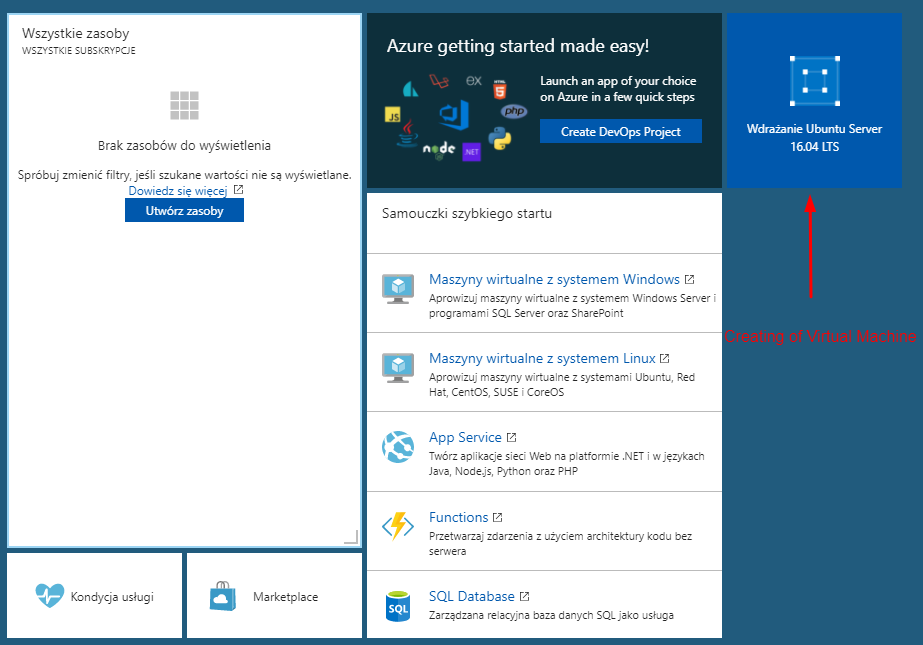This screenshot has width=923, height=645.
Task: Click the Samouczki szybkiego startu heading
Action: click(x=467, y=213)
